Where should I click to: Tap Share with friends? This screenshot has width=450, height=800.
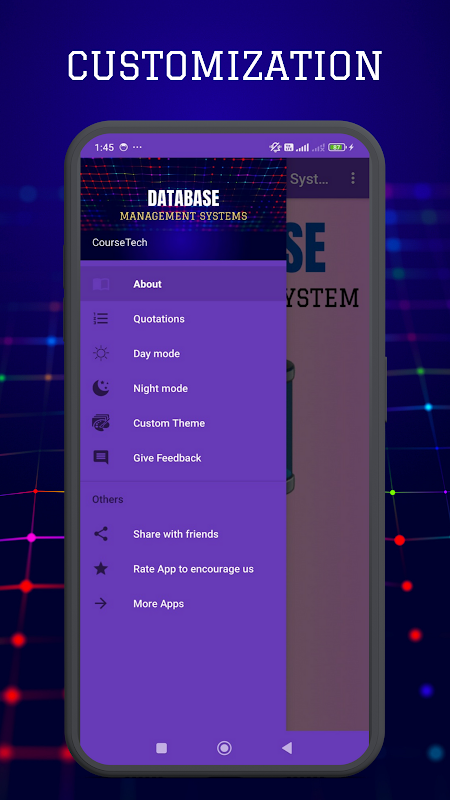click(x=183, y=534)
